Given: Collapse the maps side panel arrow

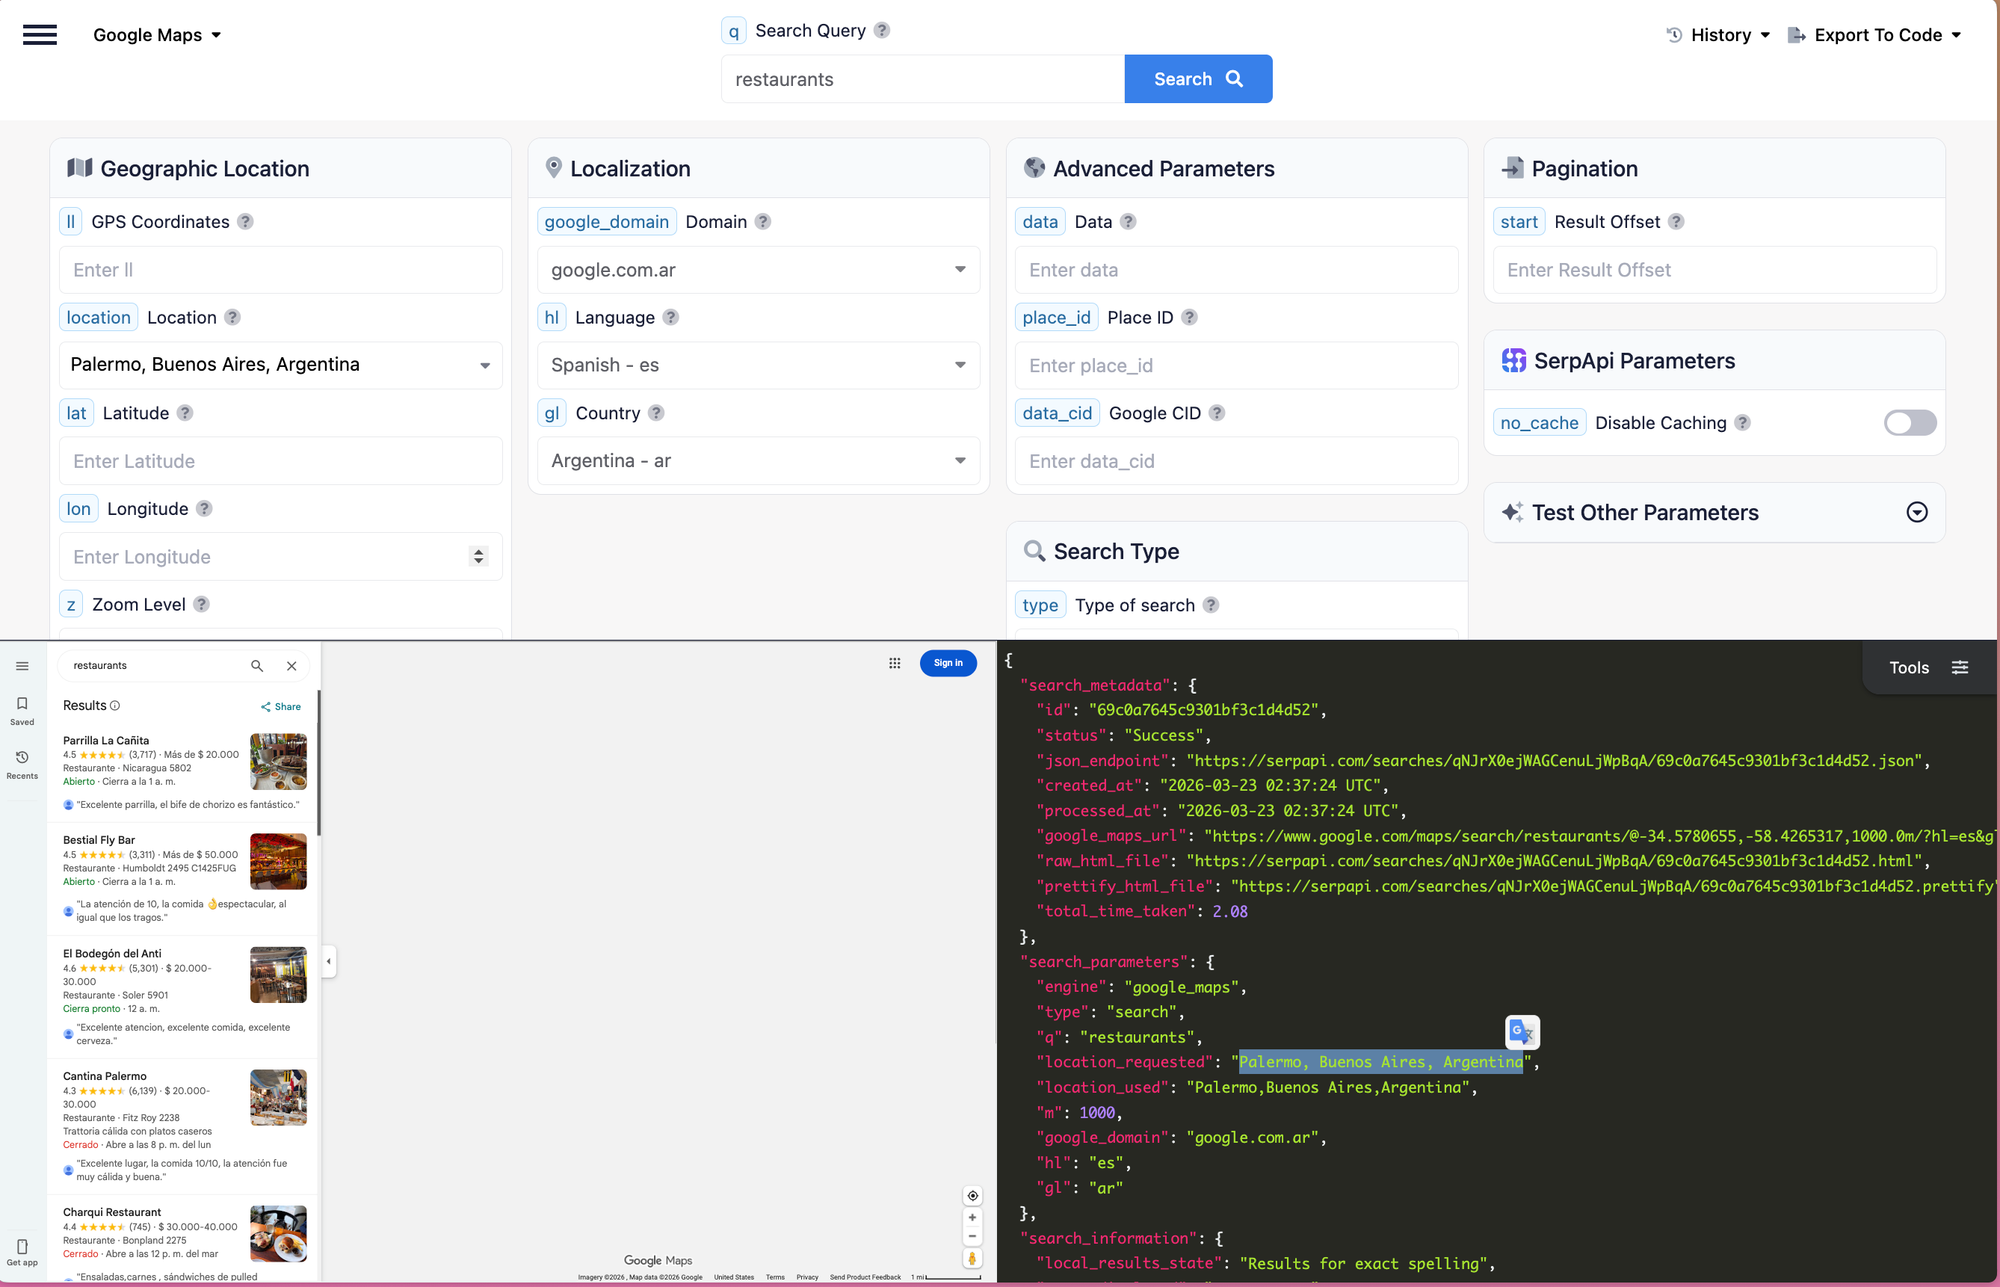Looking at the screenshot, I should [x=329, y=962].
